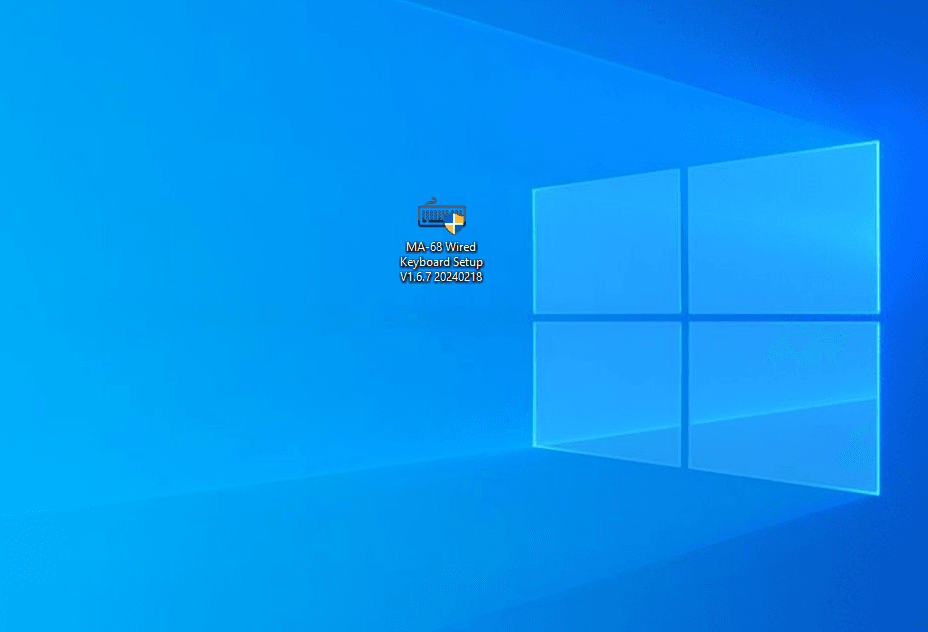Click the cable on top of keyboard icon

432,200
